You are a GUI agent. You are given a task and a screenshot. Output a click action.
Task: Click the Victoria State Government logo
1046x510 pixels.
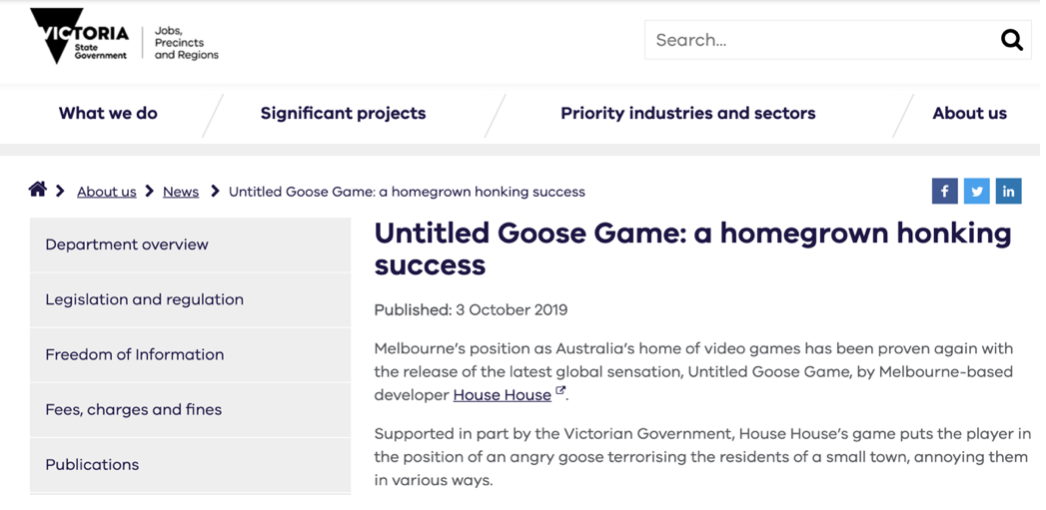pos(79,36)
